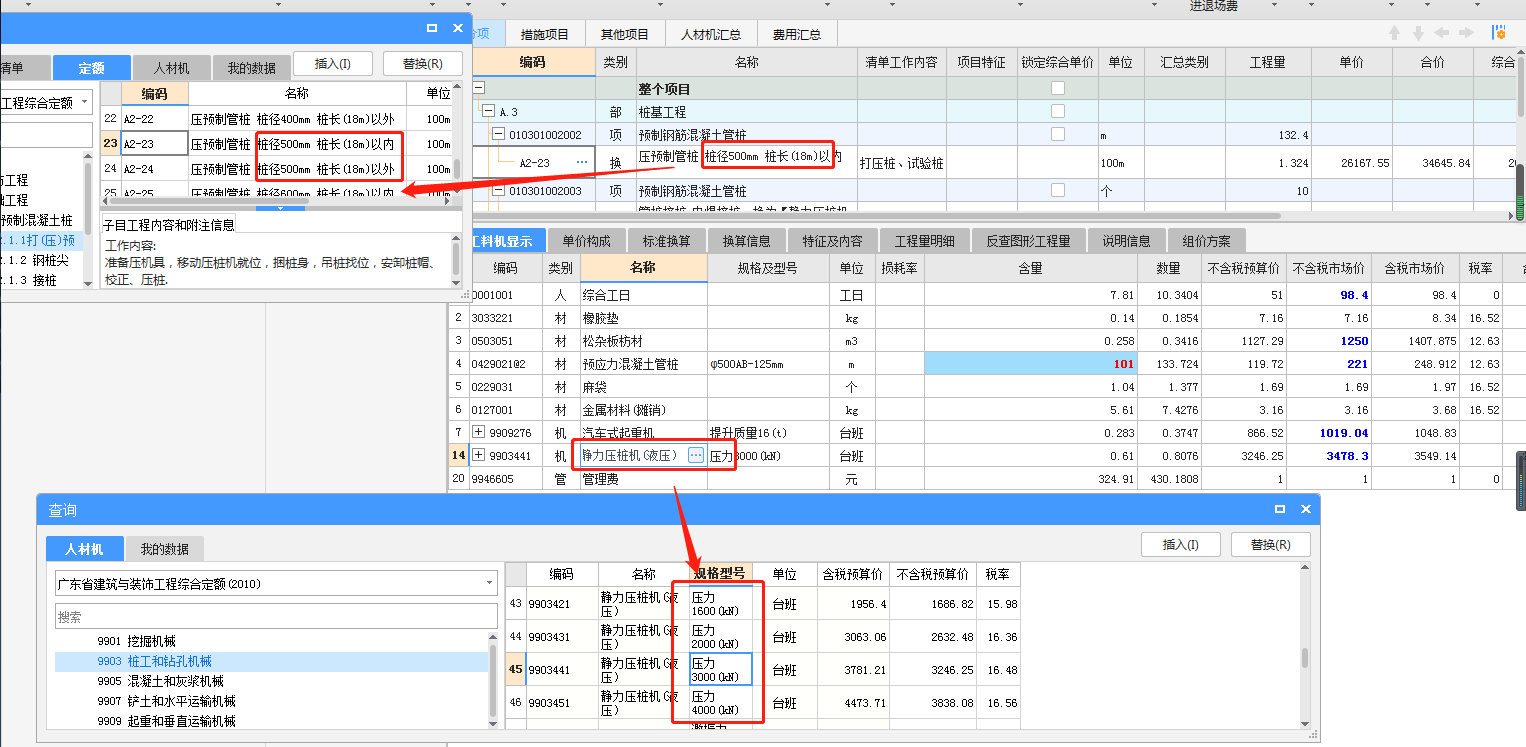1526x747 pixels.
Task: Tick checkbox in 整个项目 row
Action: pyautogui.click(x=1058, y=88)
